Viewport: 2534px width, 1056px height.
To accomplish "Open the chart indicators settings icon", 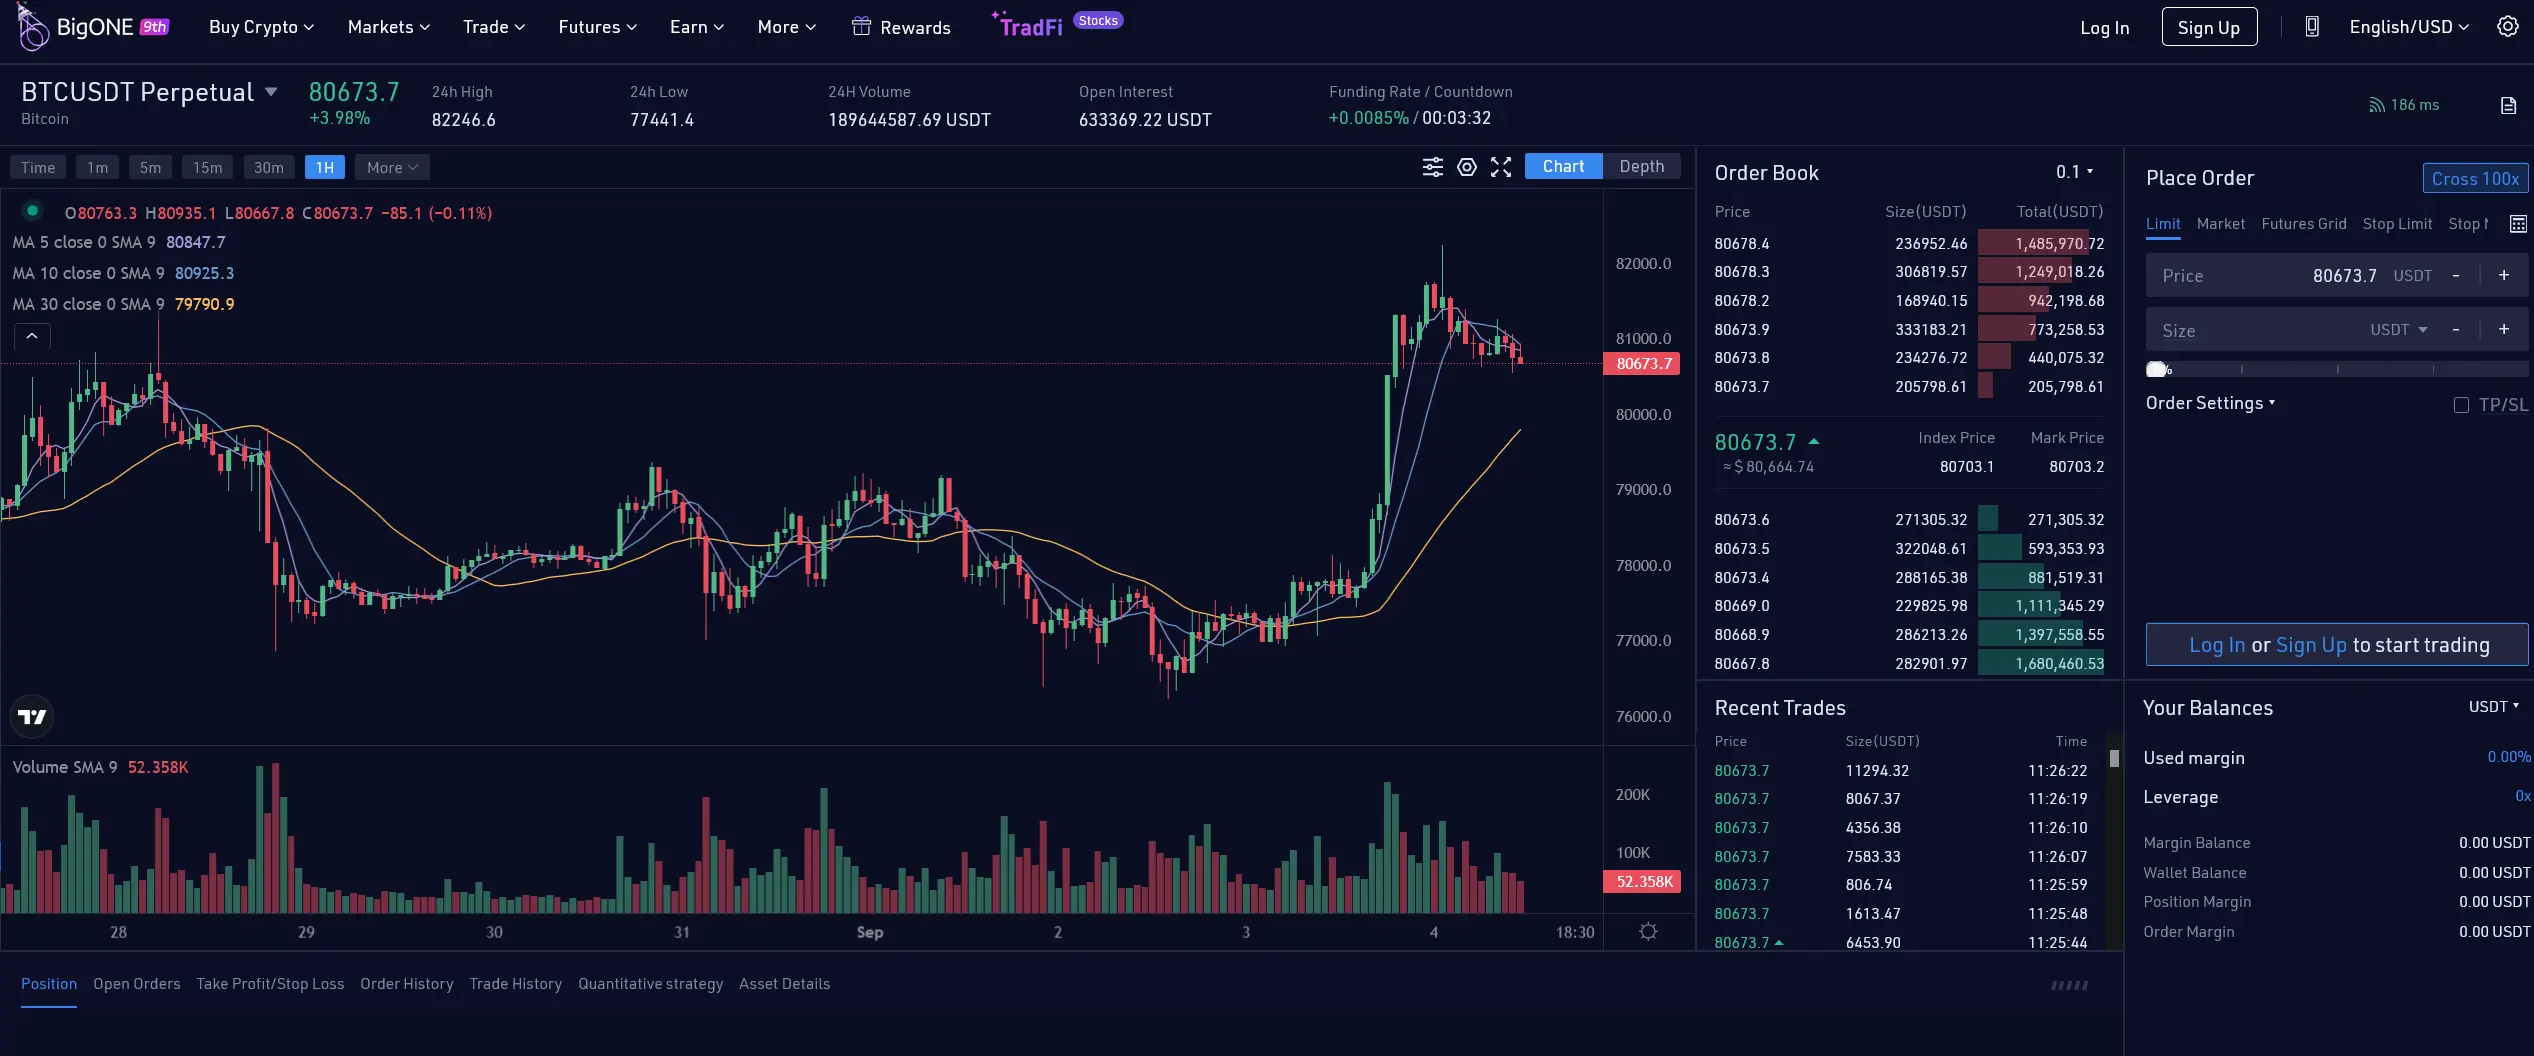I will tap(1433, 167).
